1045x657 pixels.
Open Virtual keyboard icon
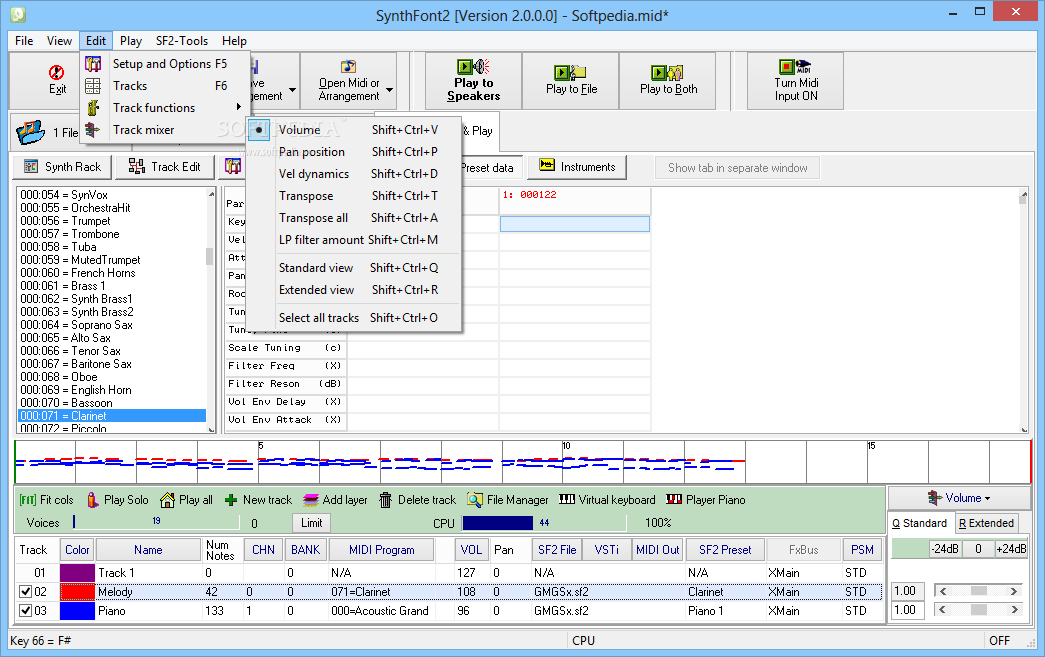coord(566,499)
